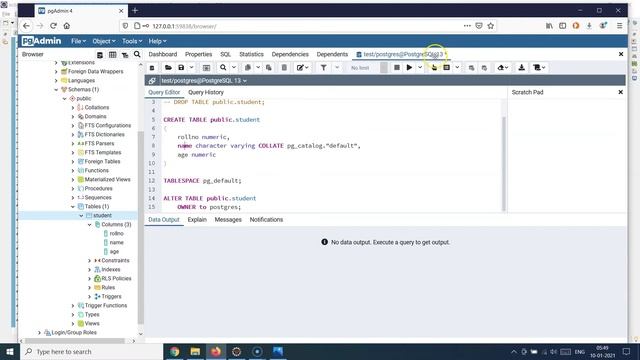Open the File menu
Screen dimensions: 640x360
coord(78,41)
